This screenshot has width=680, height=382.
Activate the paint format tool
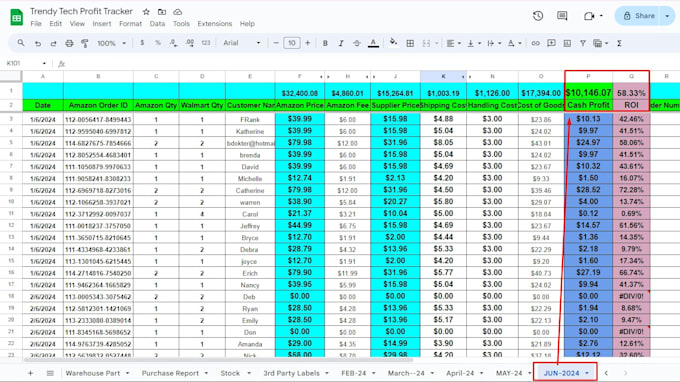click(x=85, y=43)
